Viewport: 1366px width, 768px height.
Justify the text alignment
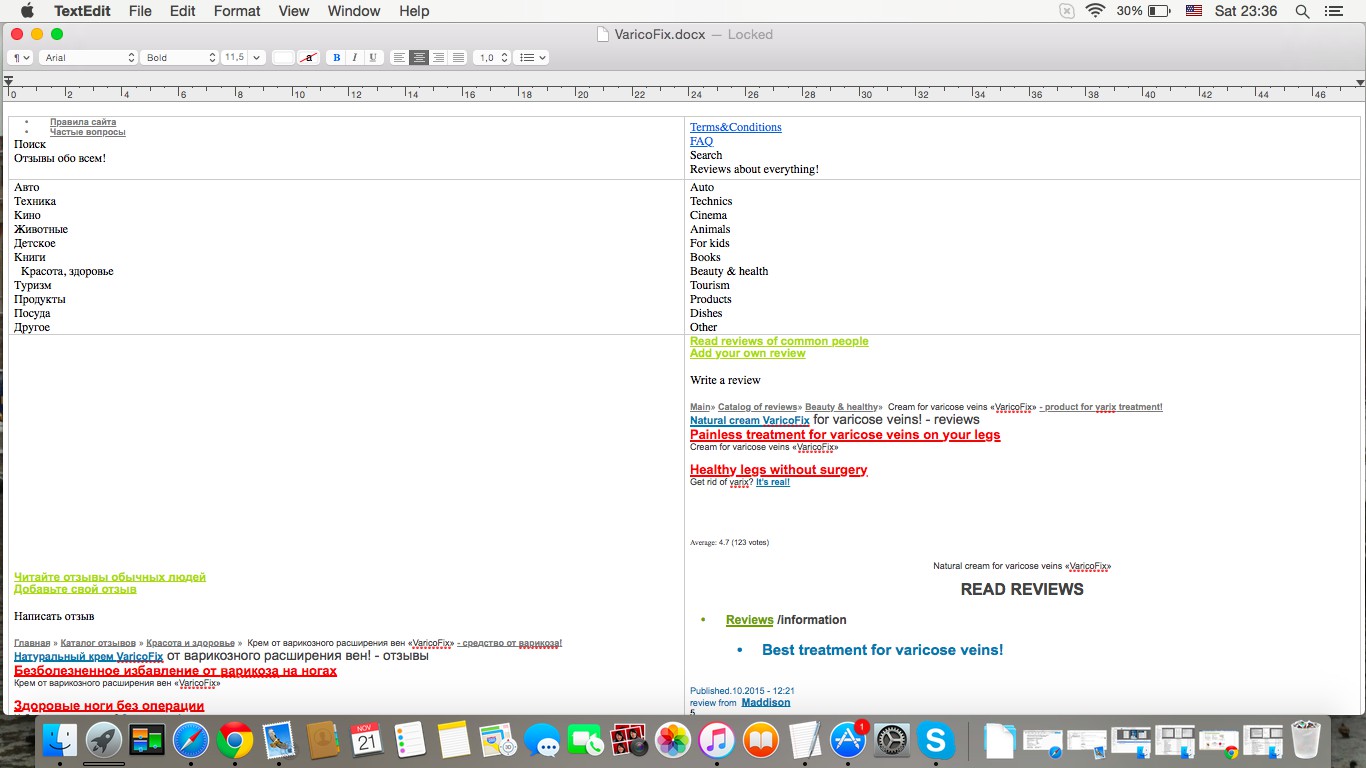pyautogui.click(x=458, y=58)
